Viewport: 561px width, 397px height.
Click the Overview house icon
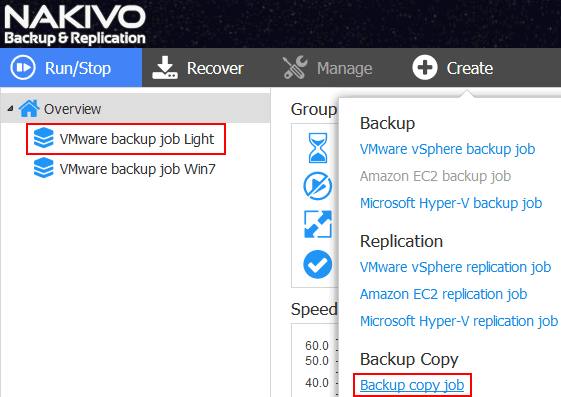[x=29, y=108]
